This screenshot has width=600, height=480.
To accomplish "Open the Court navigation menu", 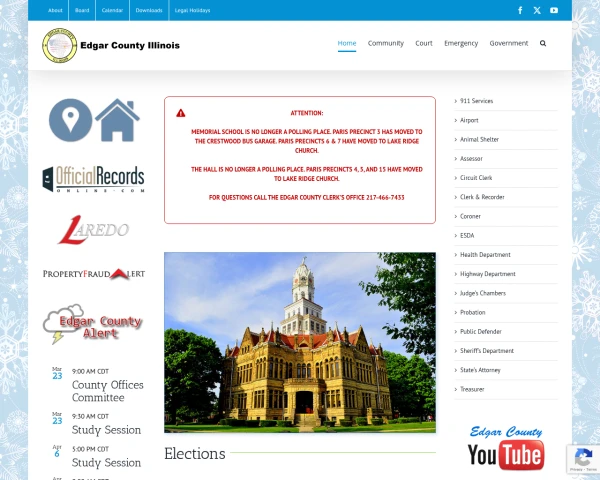I will pyautogui.click(x=424, y=43).
